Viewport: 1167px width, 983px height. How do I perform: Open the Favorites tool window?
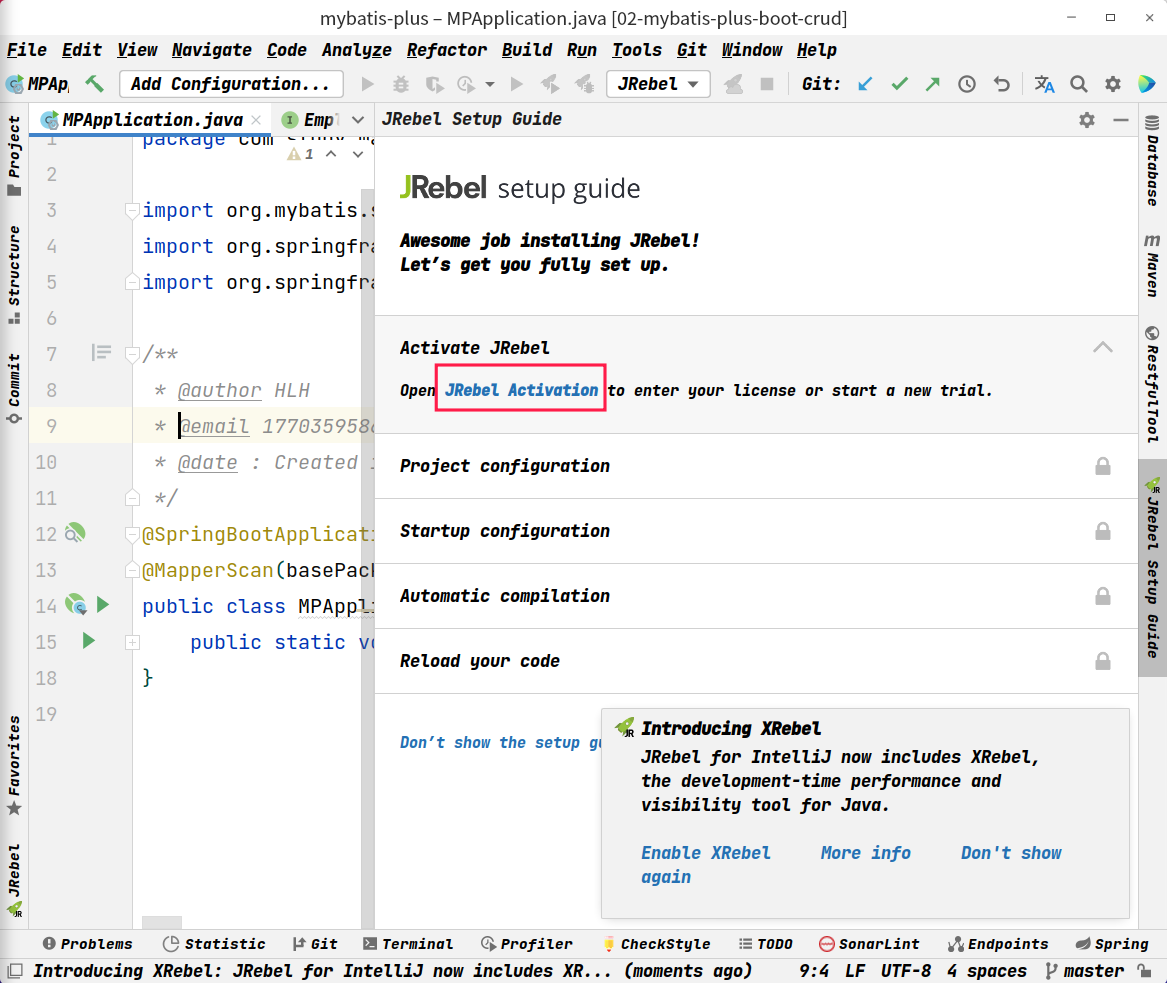(x=14, y=765)
